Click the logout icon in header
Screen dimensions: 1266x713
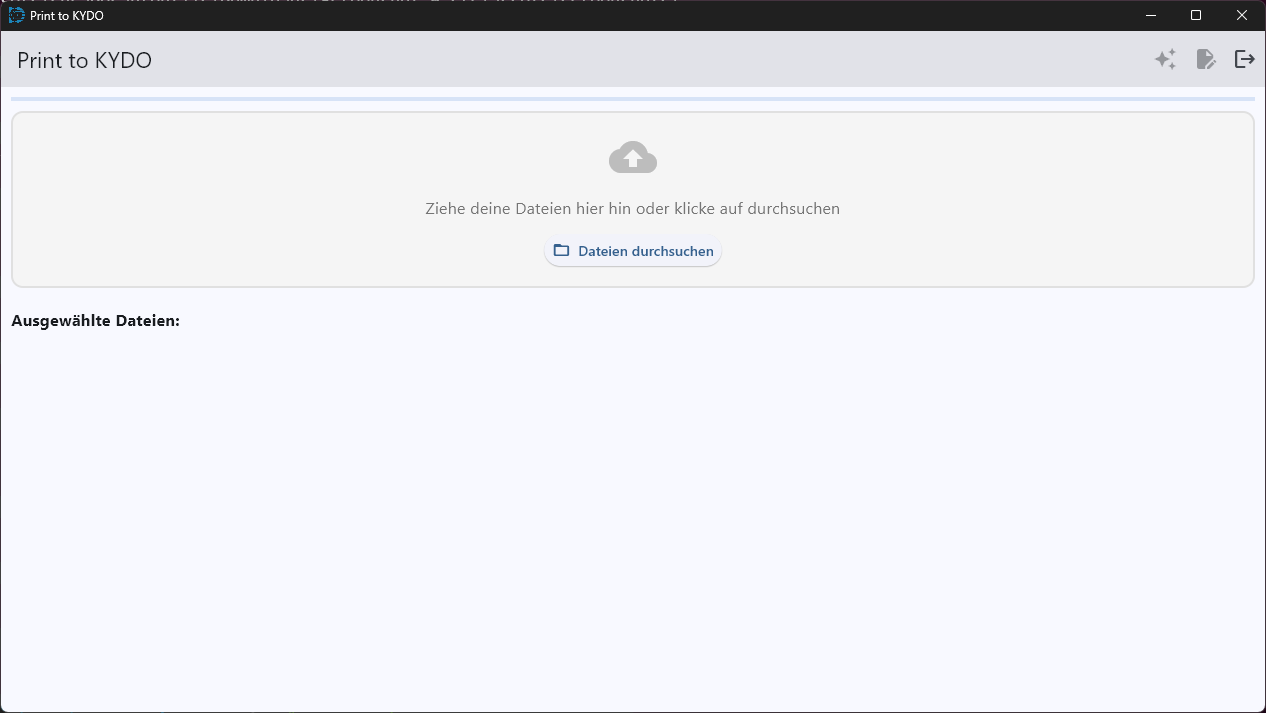(x=1245, y=60)
